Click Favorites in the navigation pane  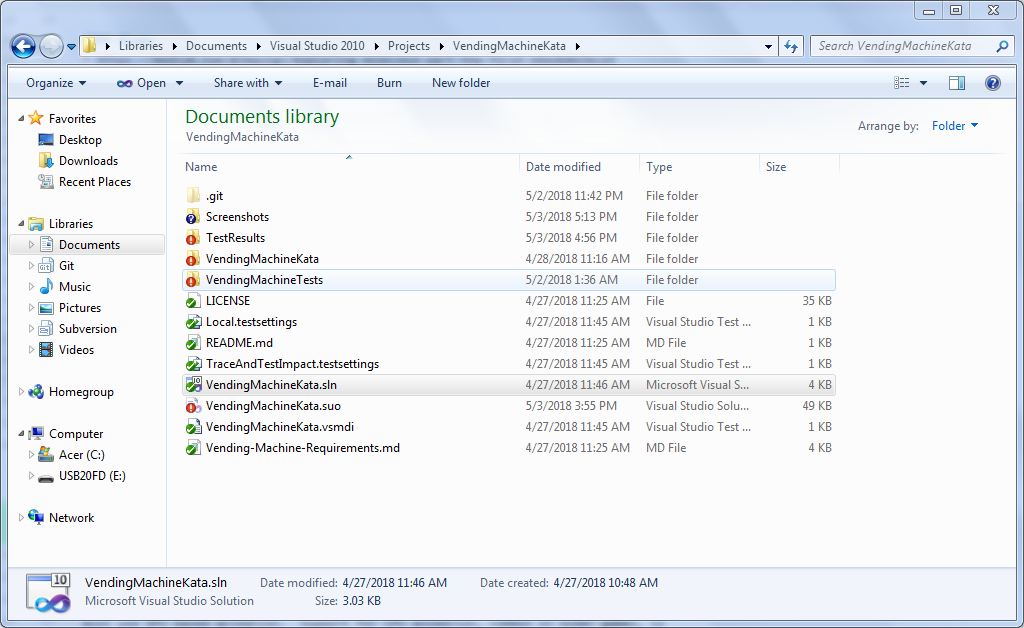point(72,119)
